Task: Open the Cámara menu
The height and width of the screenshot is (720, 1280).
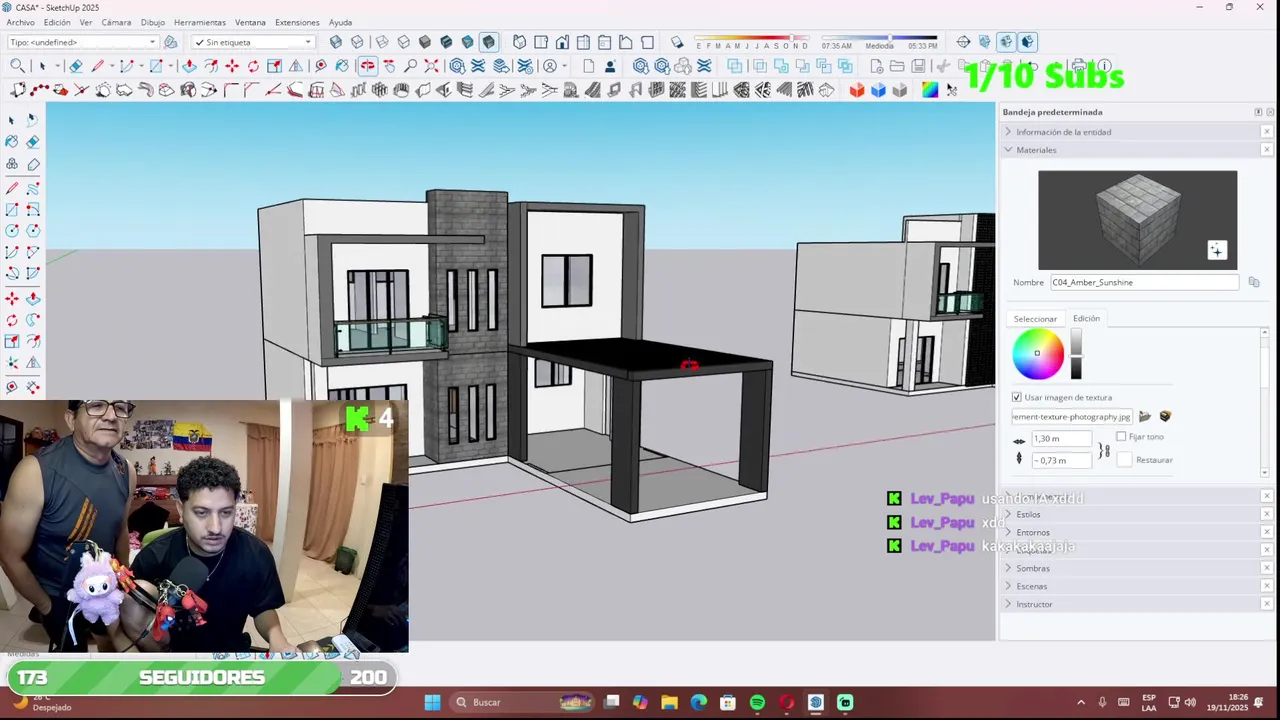Action: coord(116,22)
